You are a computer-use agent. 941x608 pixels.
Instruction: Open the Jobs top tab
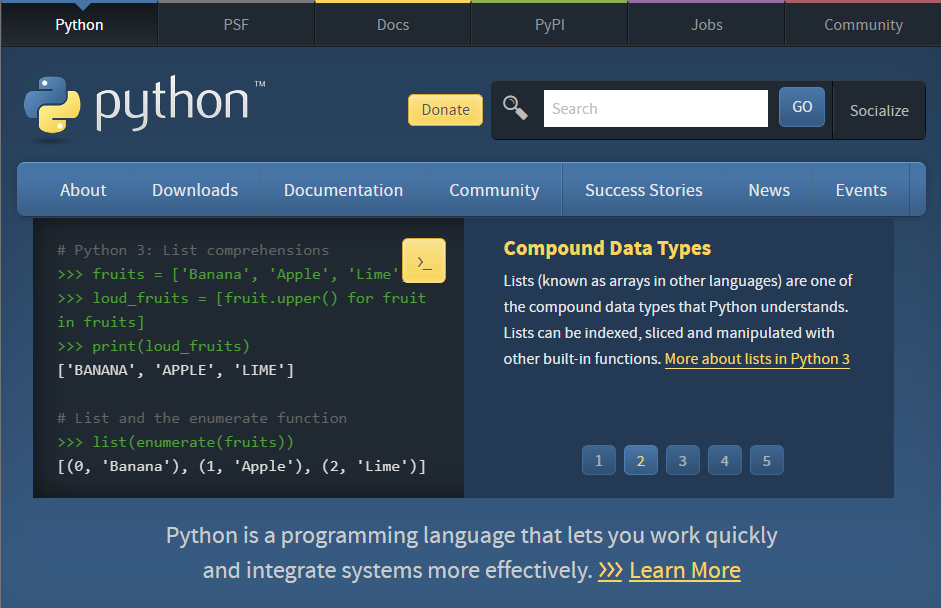pos(706,25)
